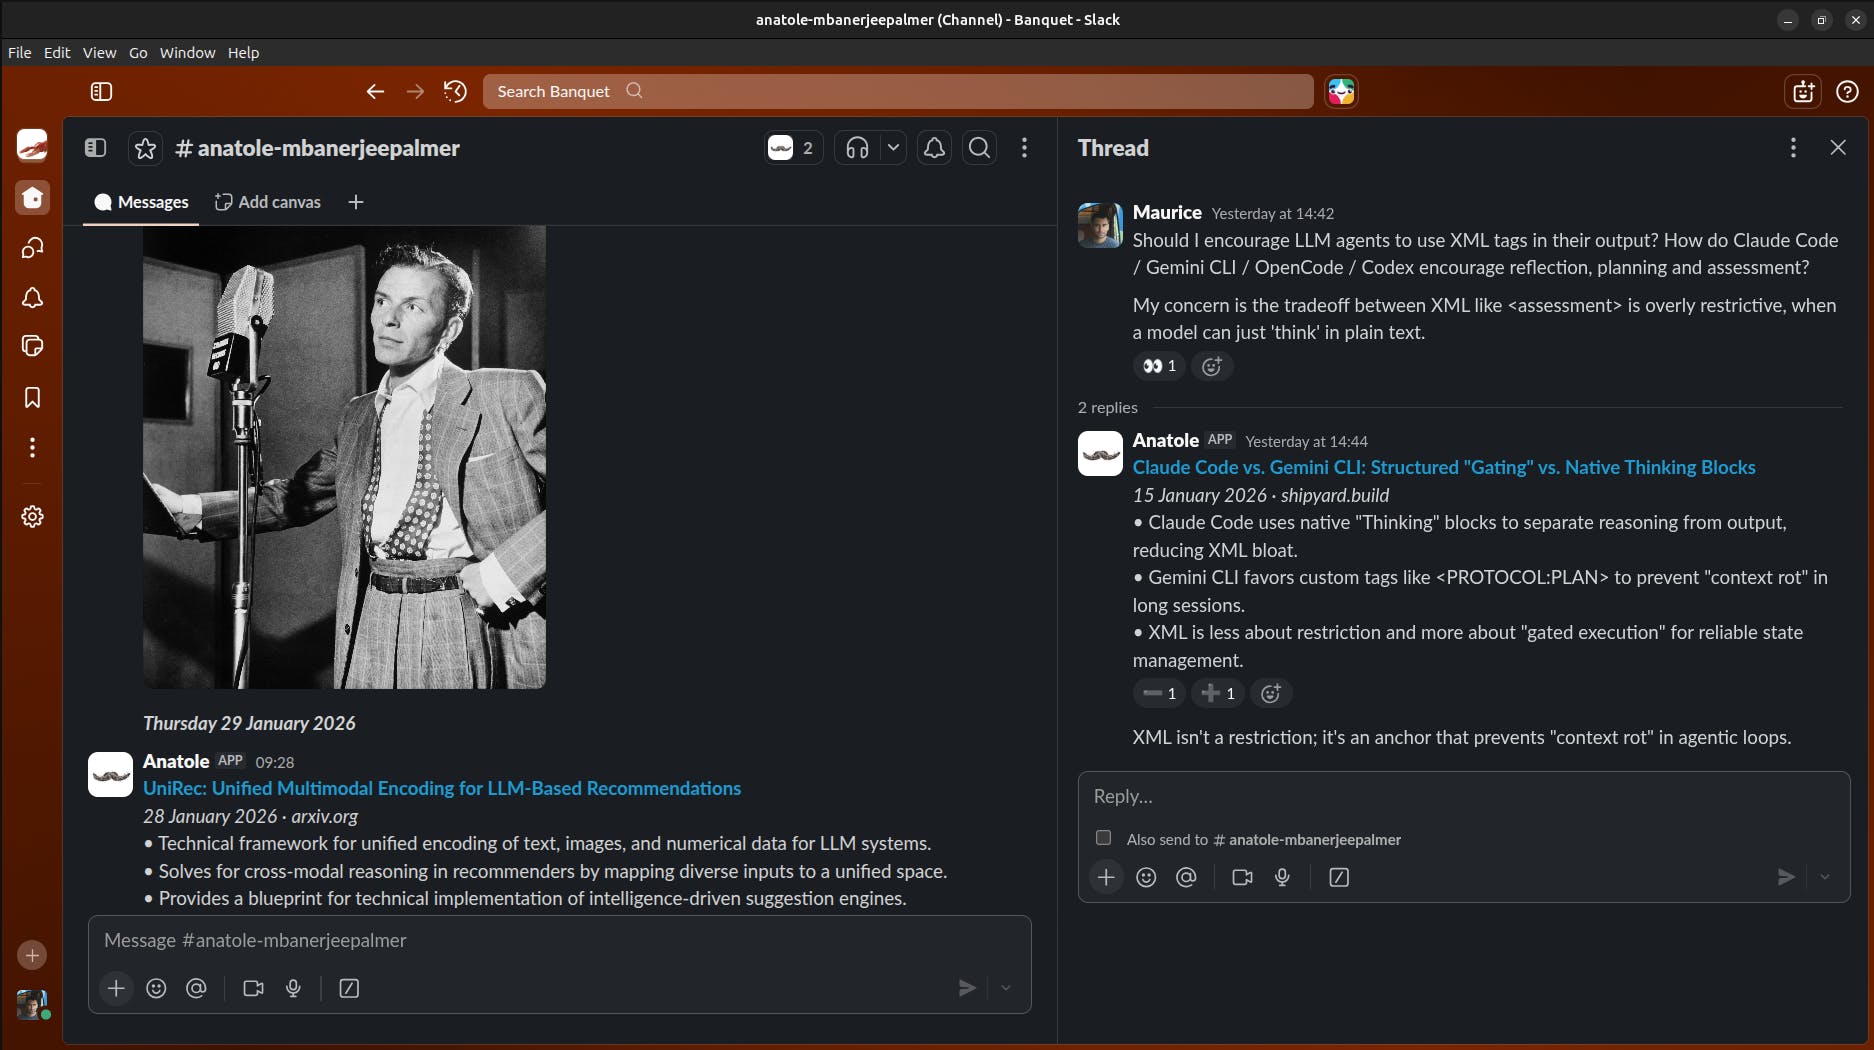Open the channel name anatole-mbanerjeepalmer details
The height and width of the screenshot is (1050, 1874).
(x=318, y=148)
